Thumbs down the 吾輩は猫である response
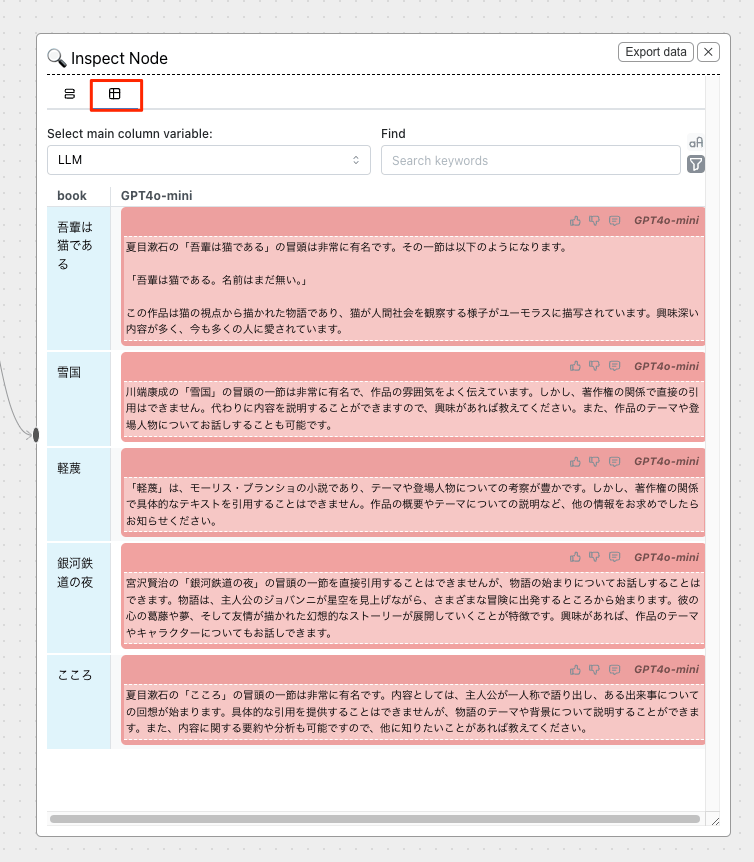The width and height of the screenshot is (754, 862). [x=594, y=221]
